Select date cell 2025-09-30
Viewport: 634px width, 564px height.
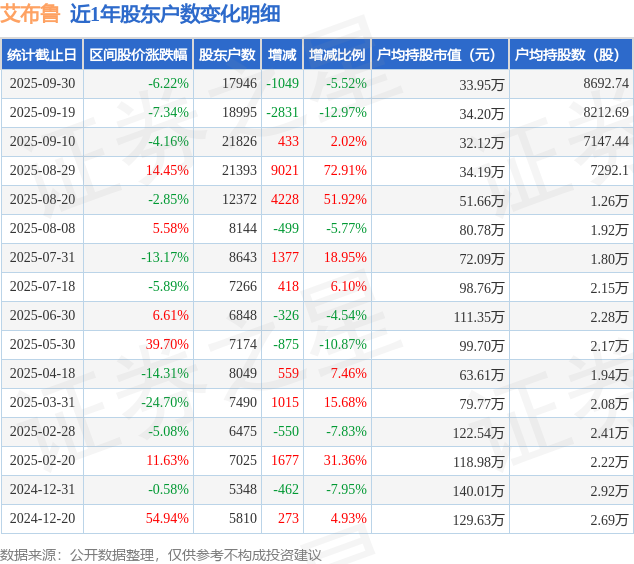click(42, 83)
